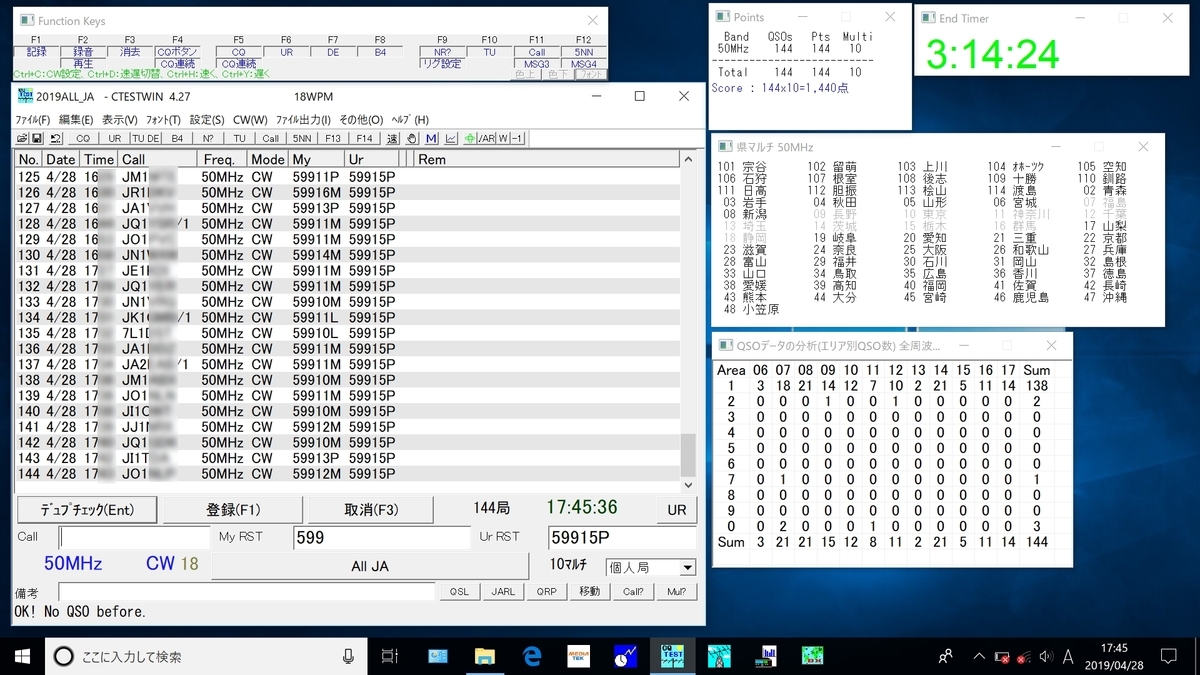
Task: Toggle the blue M icon in toolbar
Action: [431, 138]
